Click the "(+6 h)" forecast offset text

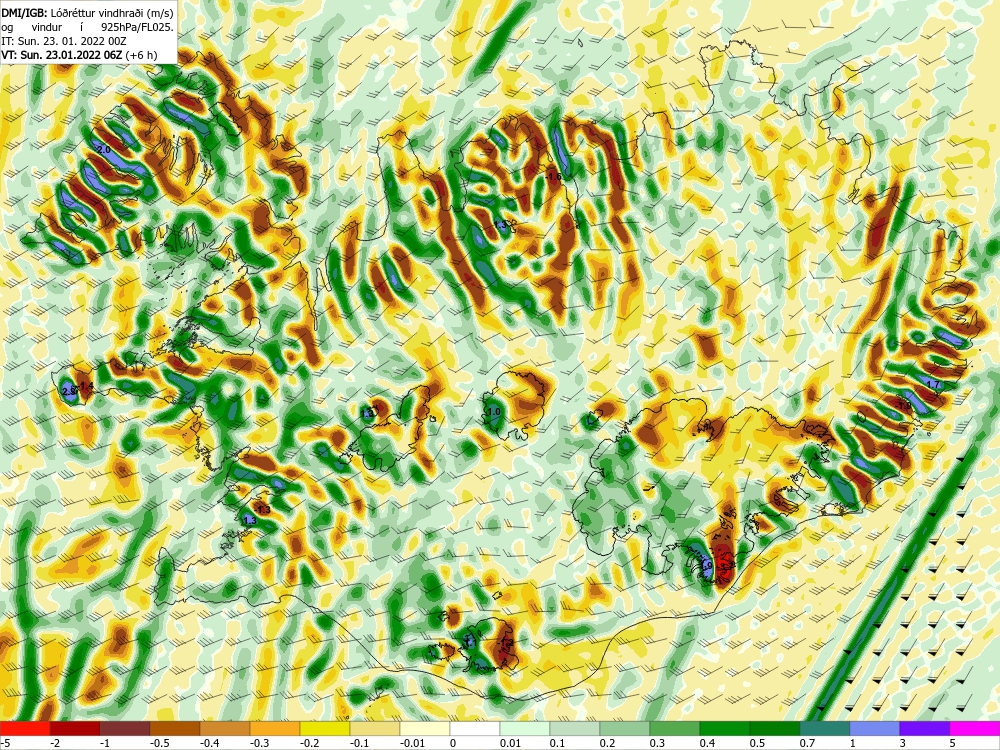(141, 55)
